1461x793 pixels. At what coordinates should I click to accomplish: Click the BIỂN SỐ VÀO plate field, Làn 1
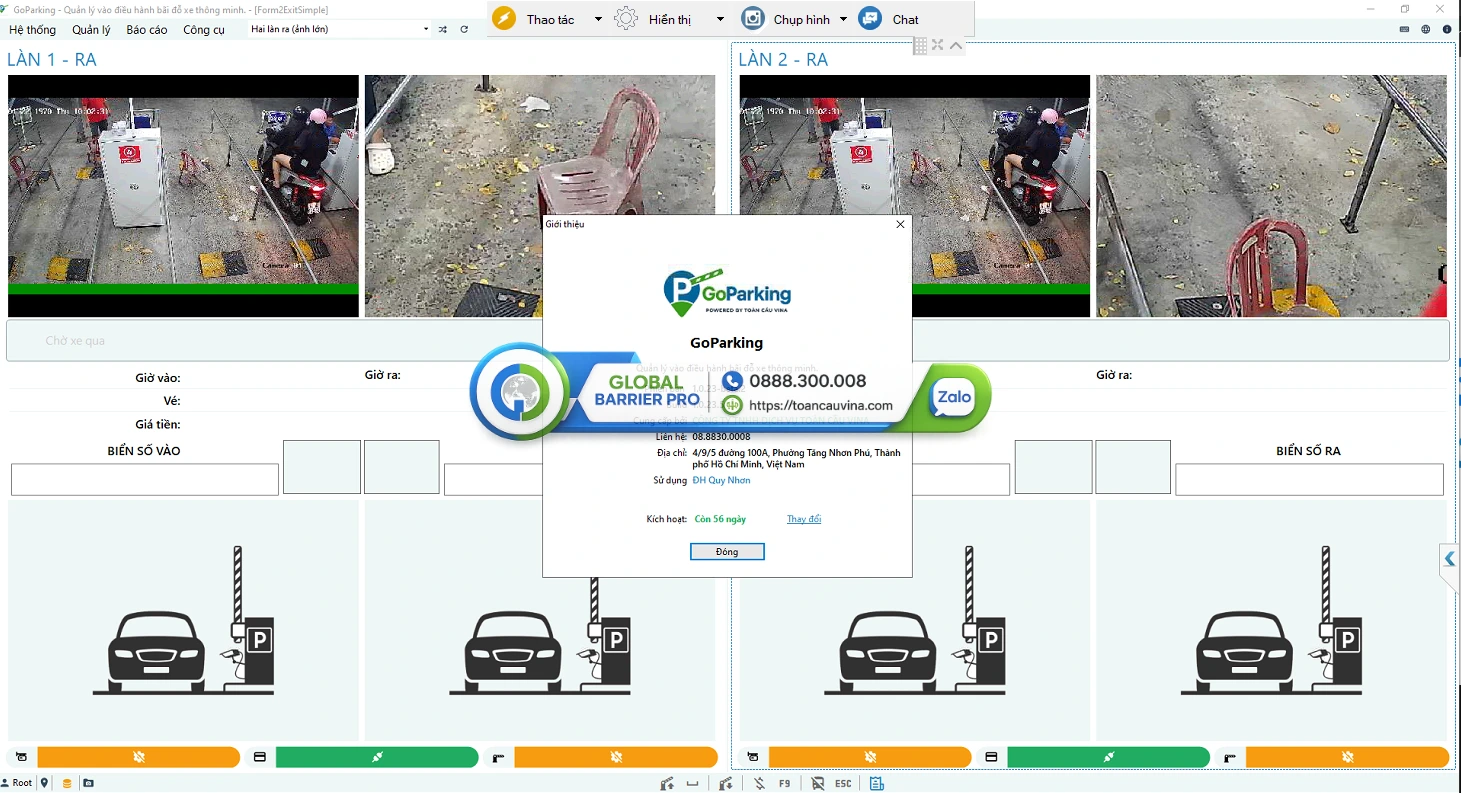pyautogui.click(x=145, y=480)
